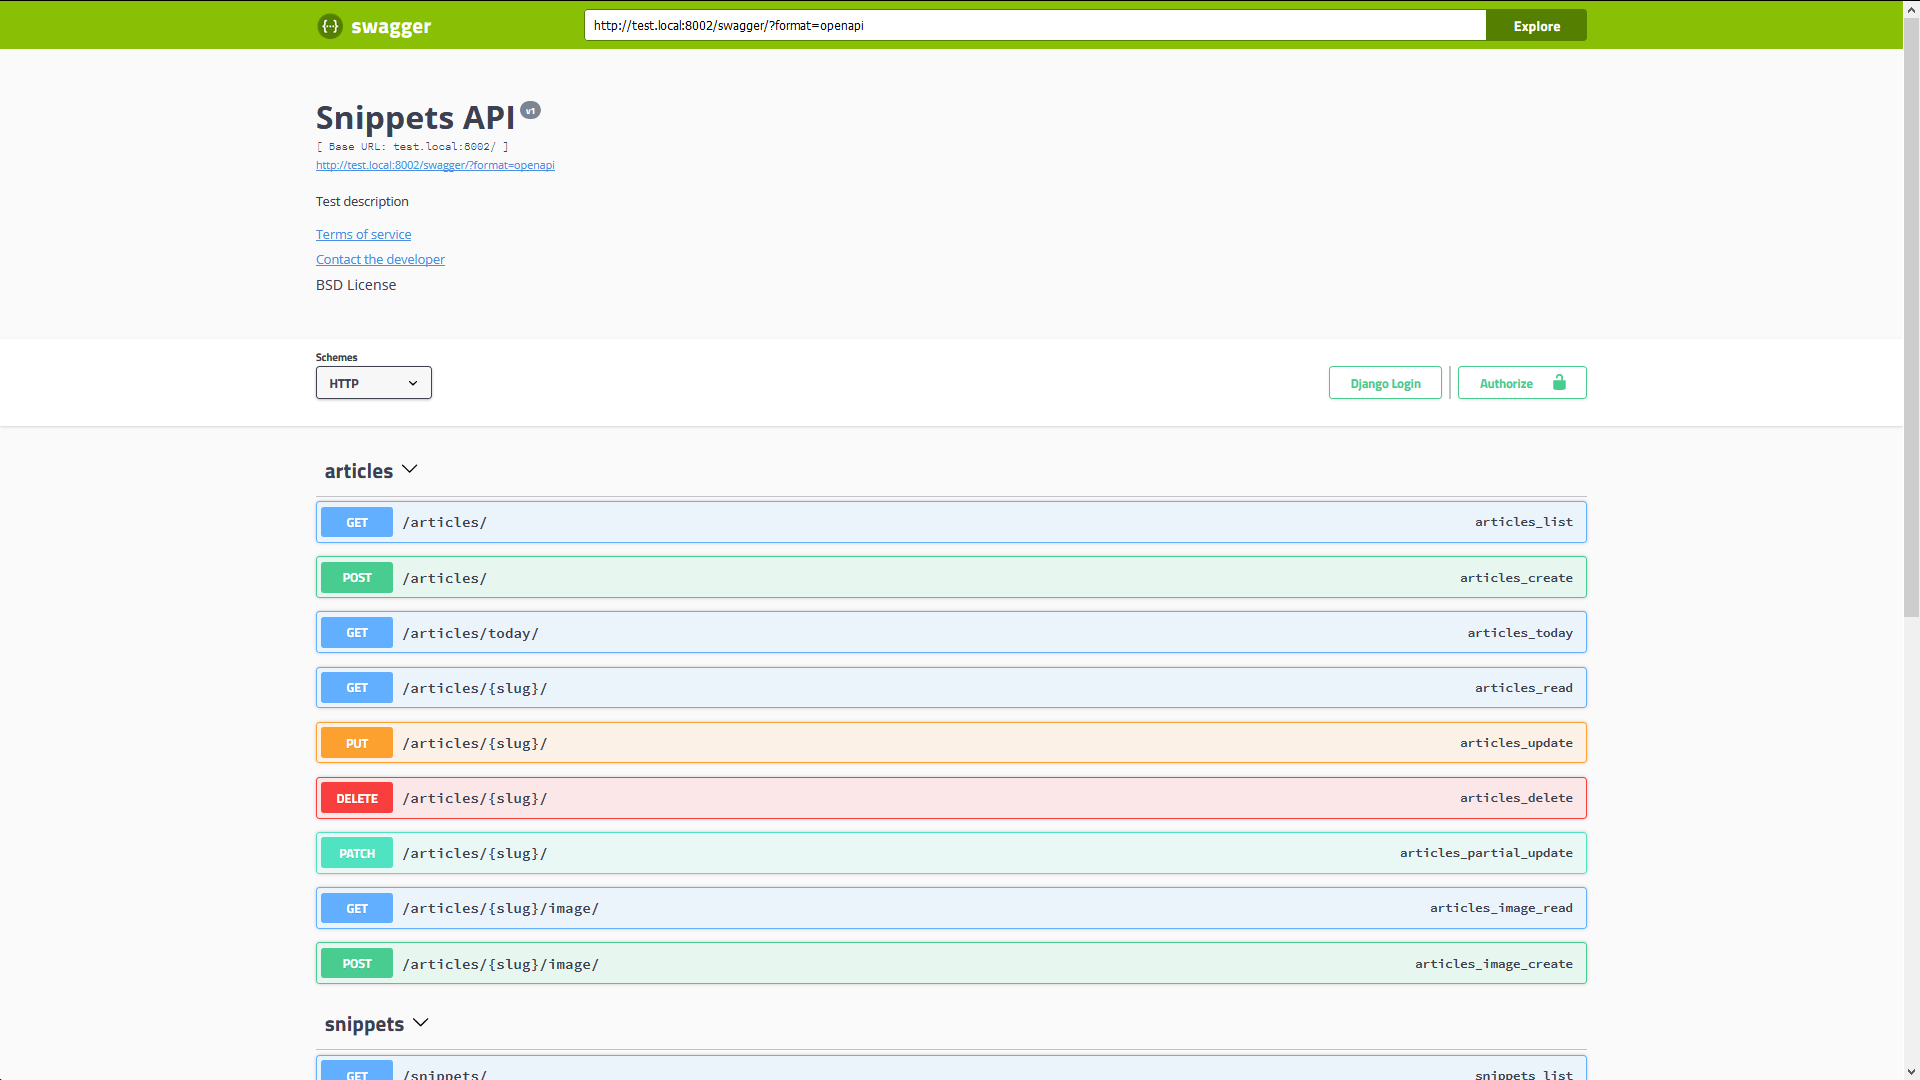This screenshot has height=1080, width=1920.
Task: Click the POST icon for /articles/
Action: pos(356,576)
